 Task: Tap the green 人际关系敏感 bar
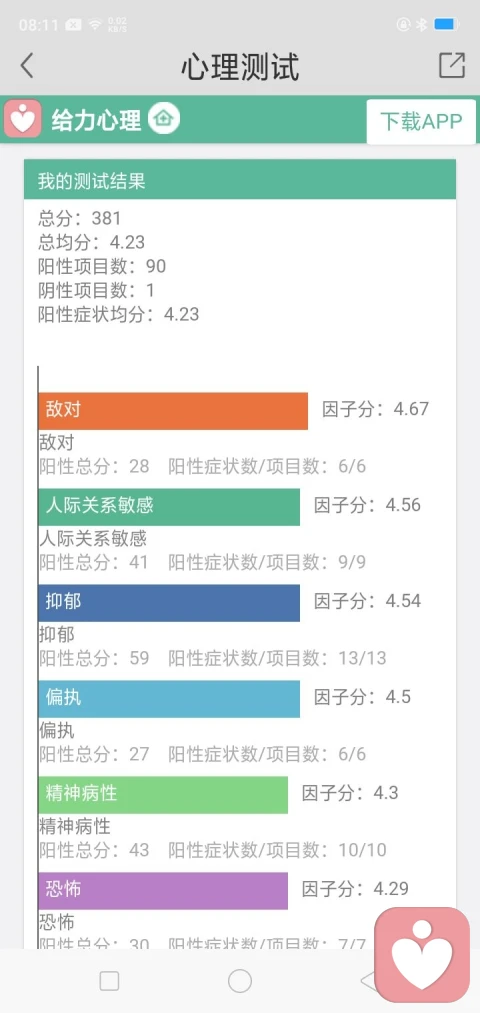tap(169, 506)
